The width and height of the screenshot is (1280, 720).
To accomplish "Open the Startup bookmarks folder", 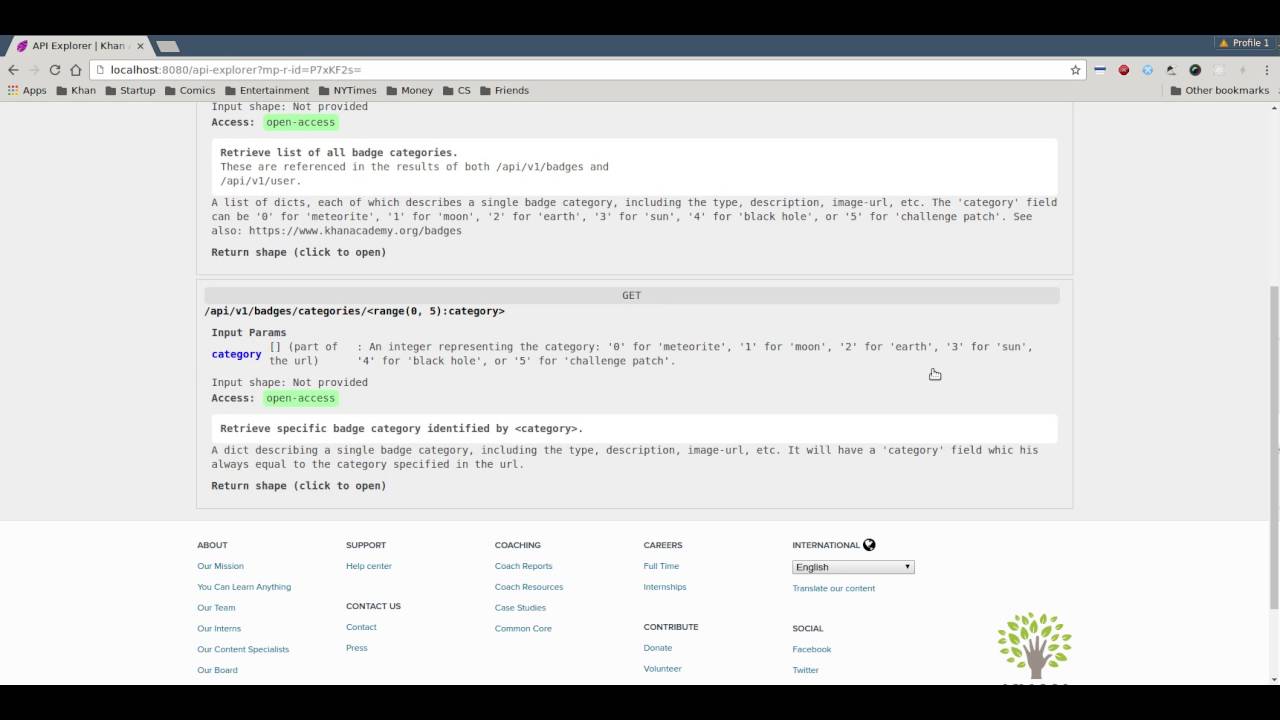I will (x=130, y=90).
